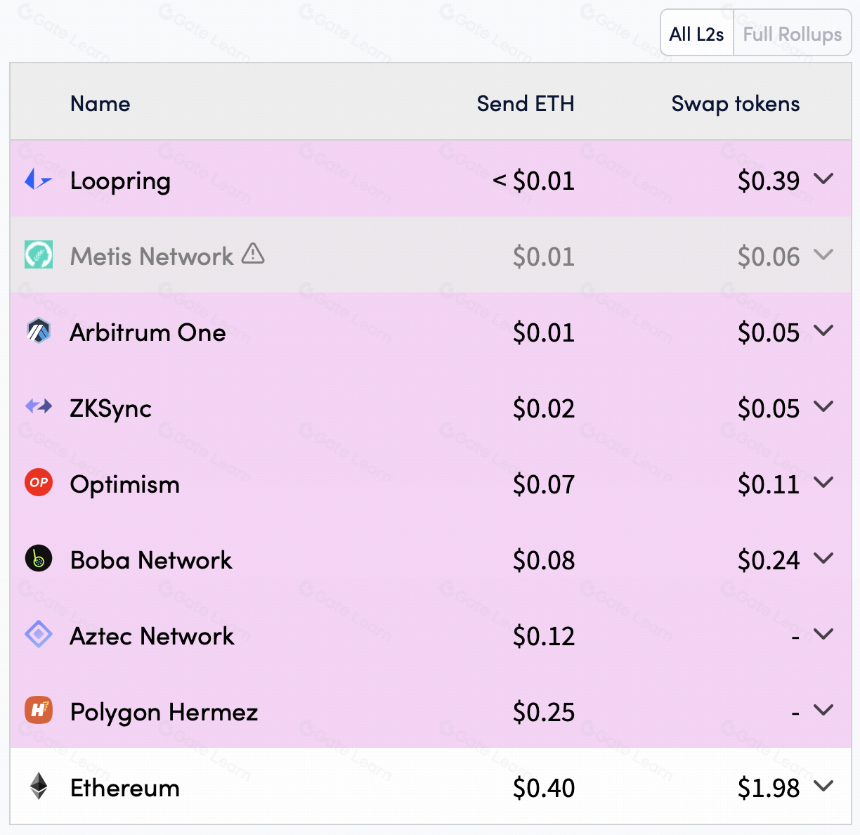Expand the Arbitrum One row details
860x835 pixels.
click(x=824, y=330)
